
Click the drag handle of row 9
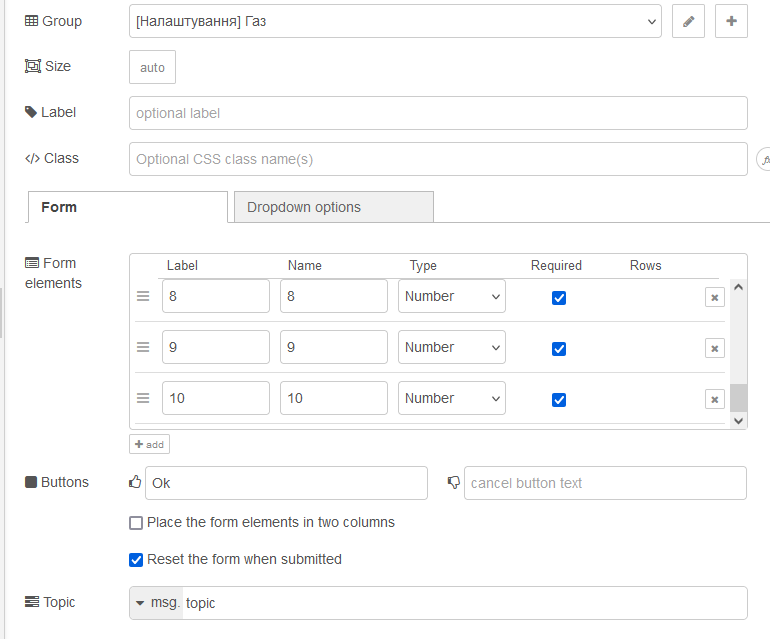pos(143,347)
